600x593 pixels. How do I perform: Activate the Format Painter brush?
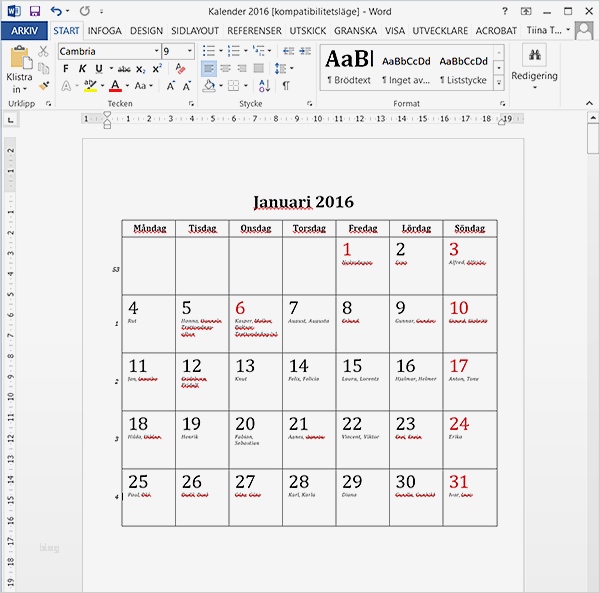point(44,85)
